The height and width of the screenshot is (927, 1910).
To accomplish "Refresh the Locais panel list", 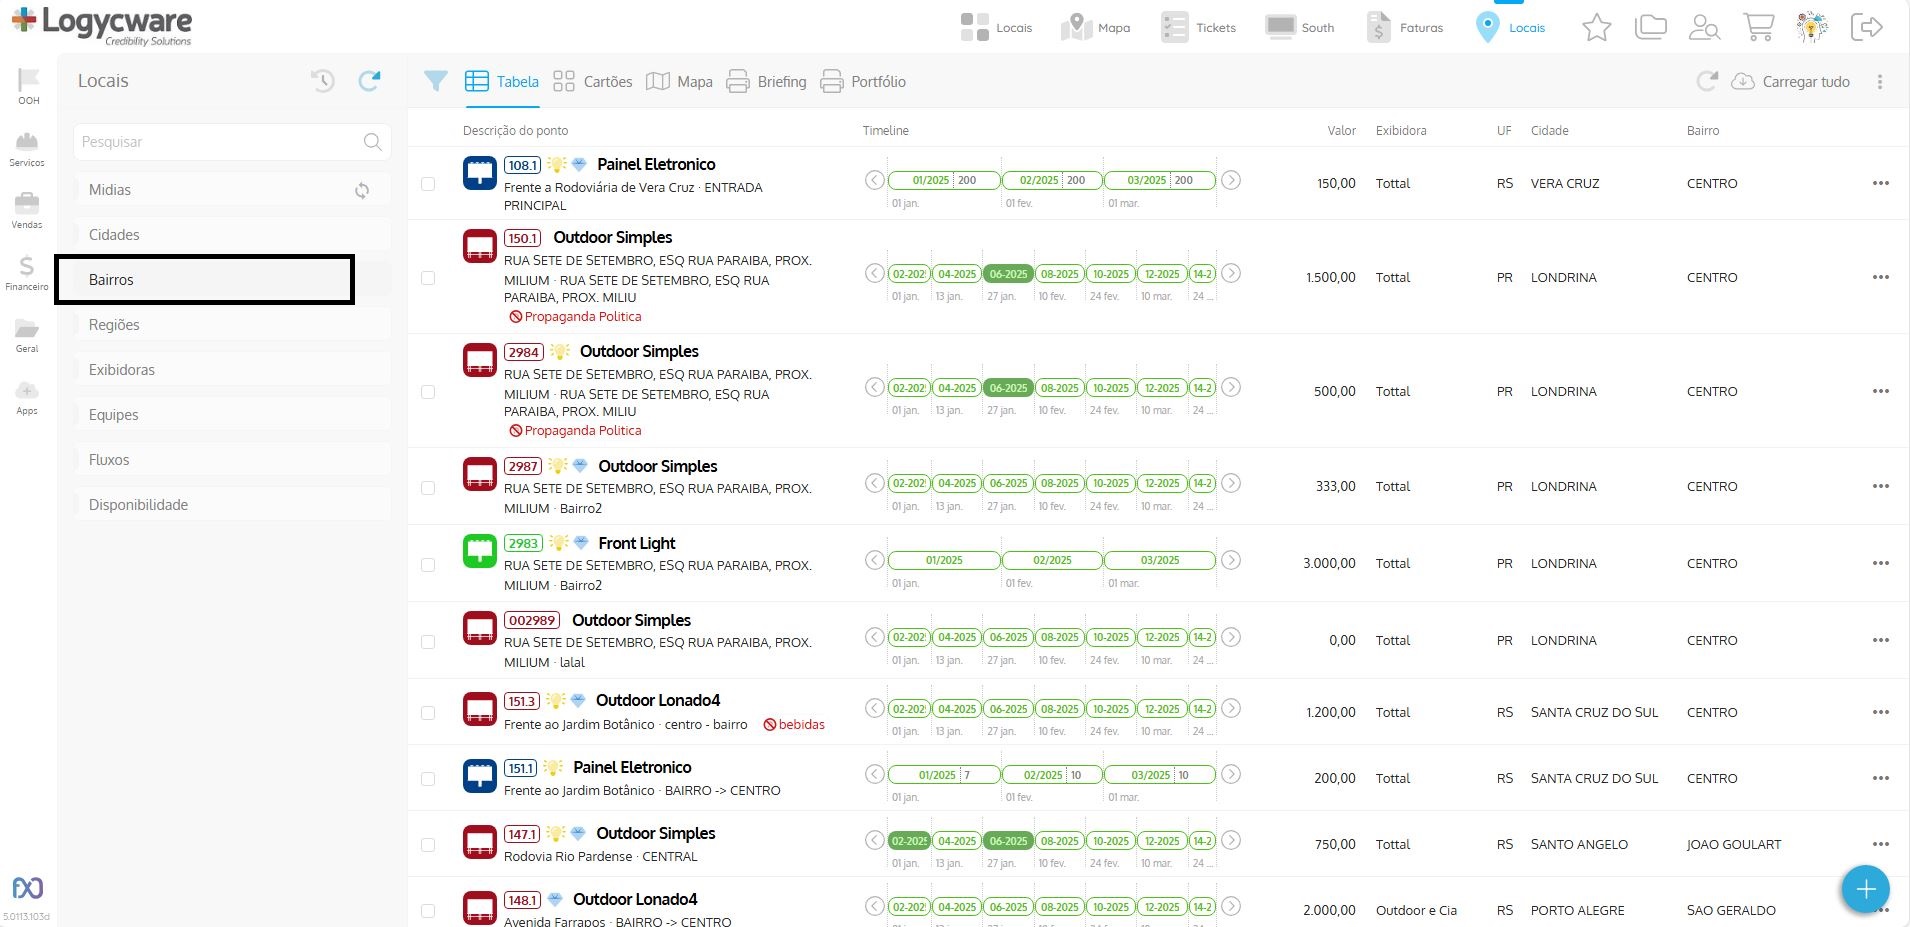I will [x=369, y=81].
